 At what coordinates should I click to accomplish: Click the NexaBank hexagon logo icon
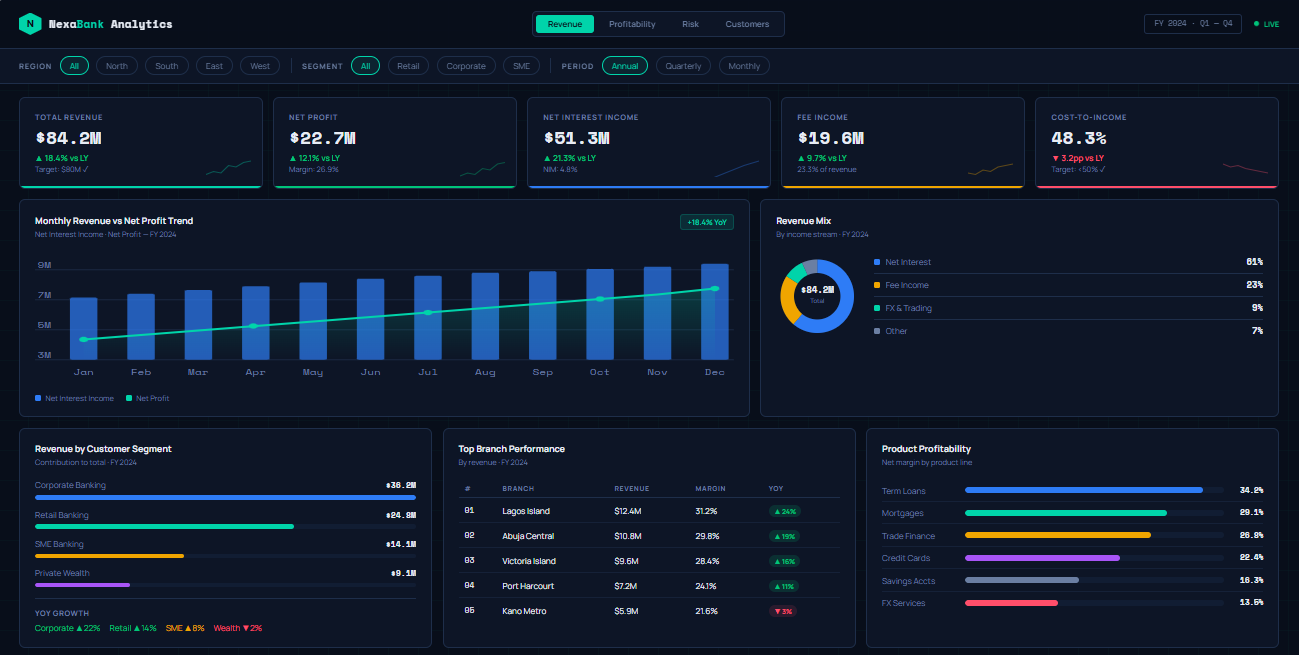[30, 24]
